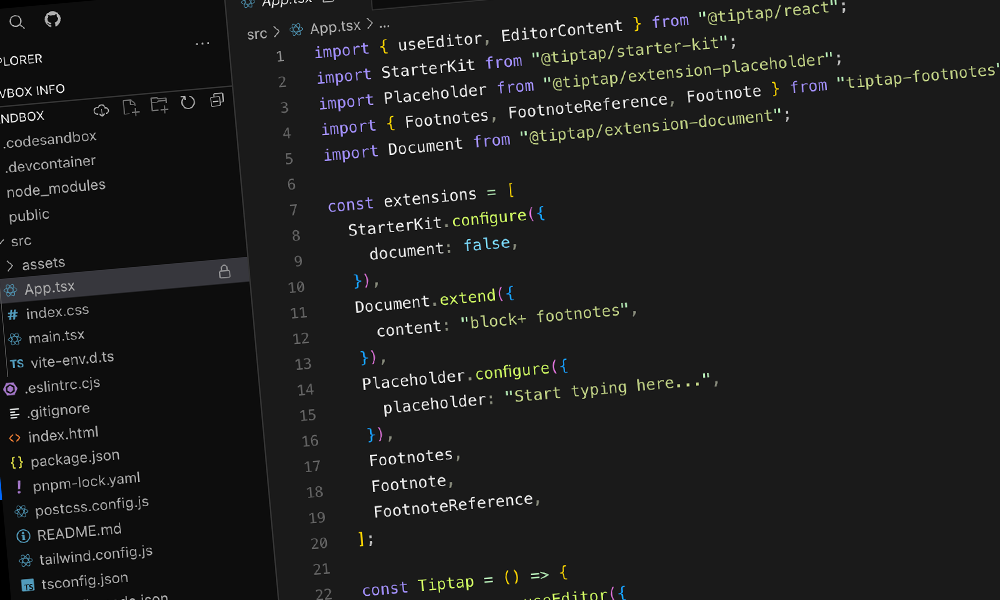Expand the assets folder
Screen dimensions: 1000x600
click(42, 264)
